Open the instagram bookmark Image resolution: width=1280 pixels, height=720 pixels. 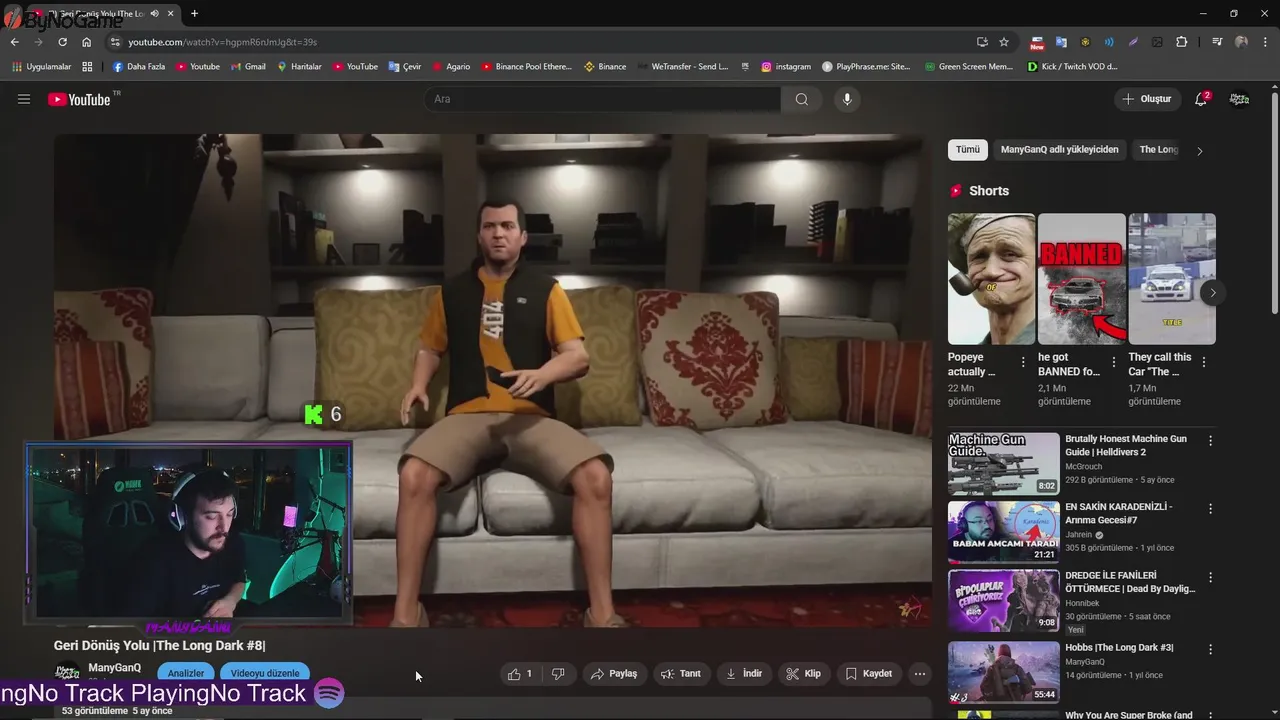pyautogui.click(x=786, y=67)
